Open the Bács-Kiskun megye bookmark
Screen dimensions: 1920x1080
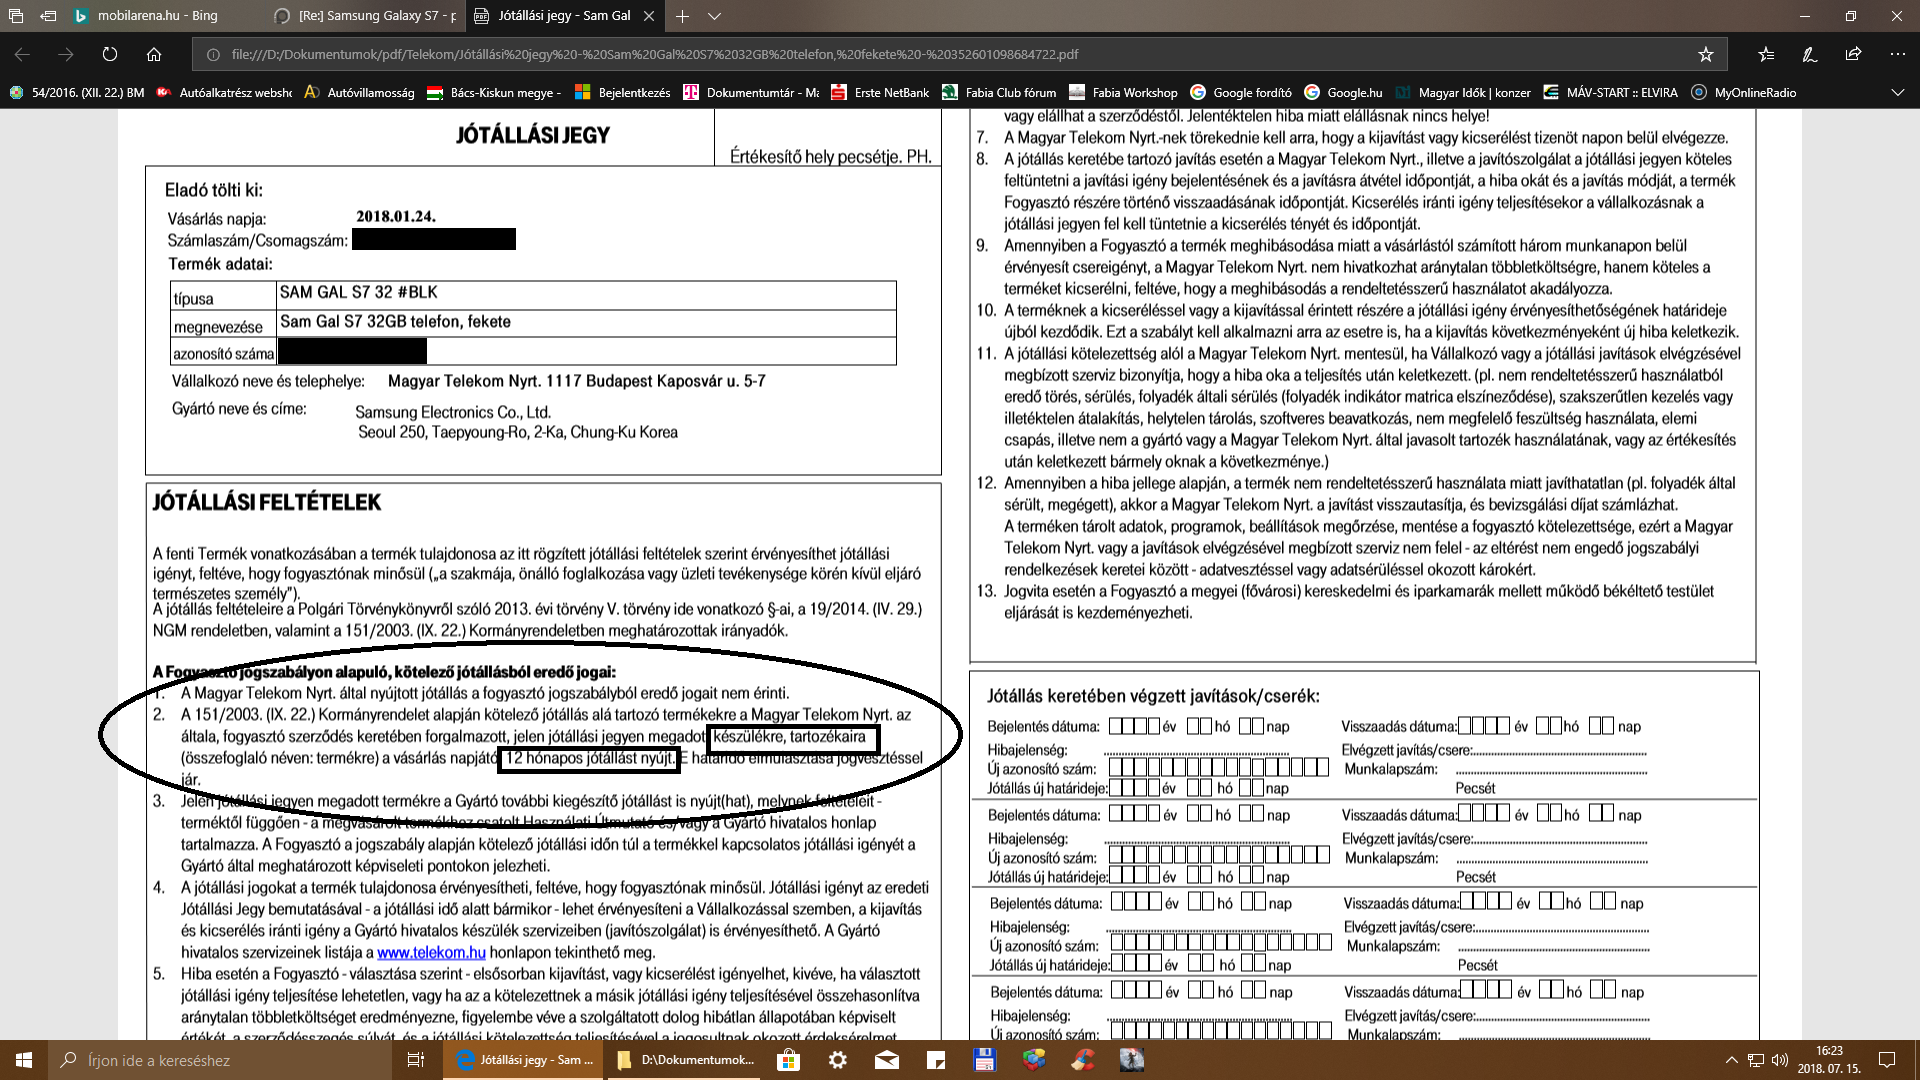[494, 93]
